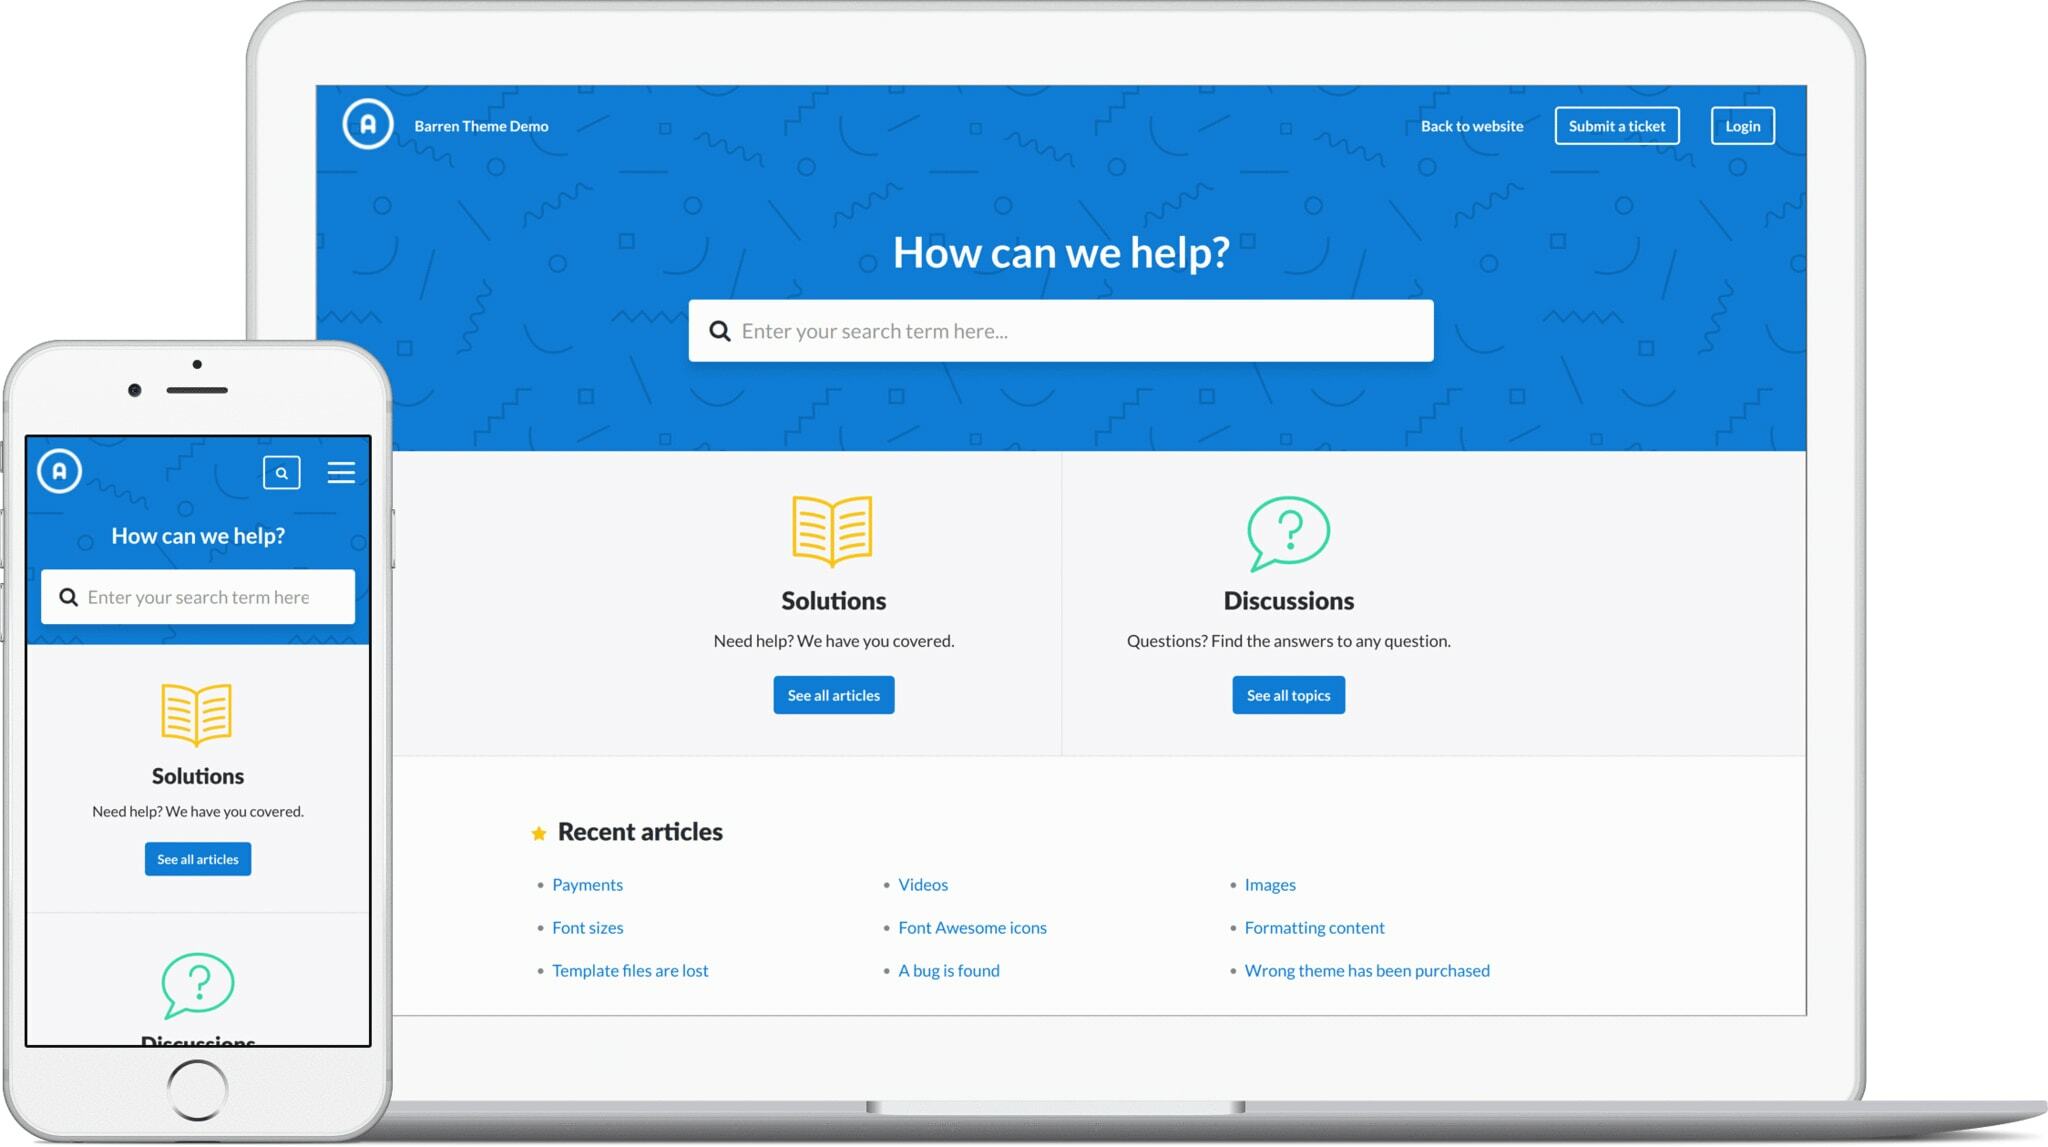Click the Login button in top navigation
This screenshot has width=2048, height=1147.
(x=1741, y=125)
